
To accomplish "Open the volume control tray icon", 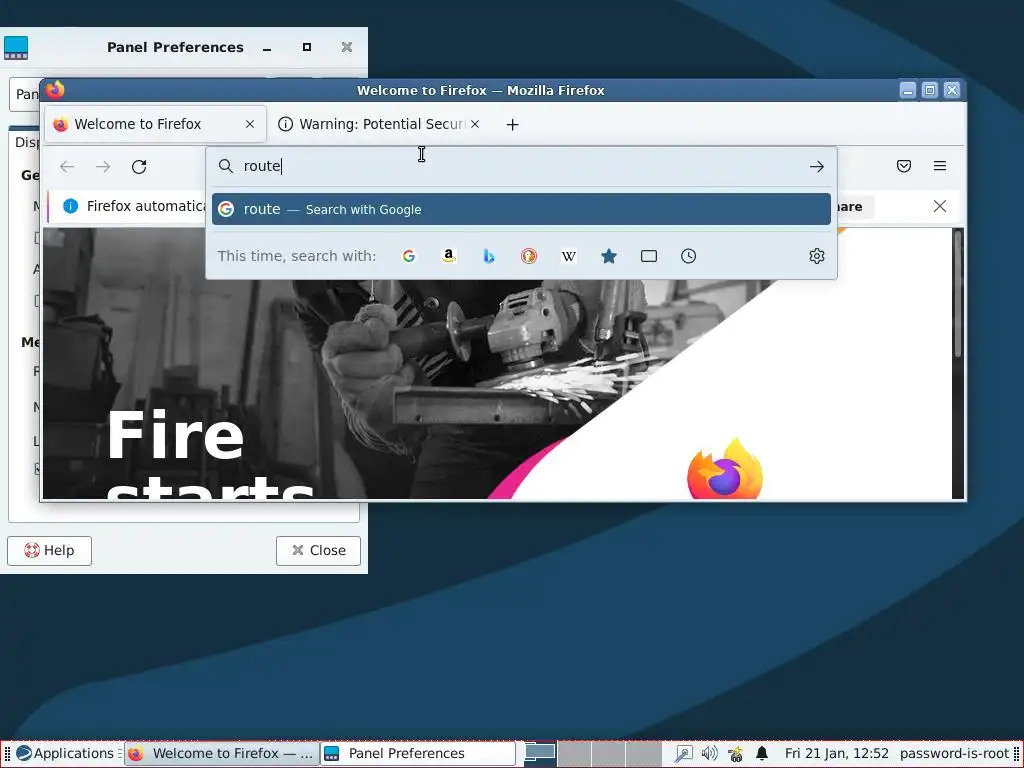I will tap(709, 754).
